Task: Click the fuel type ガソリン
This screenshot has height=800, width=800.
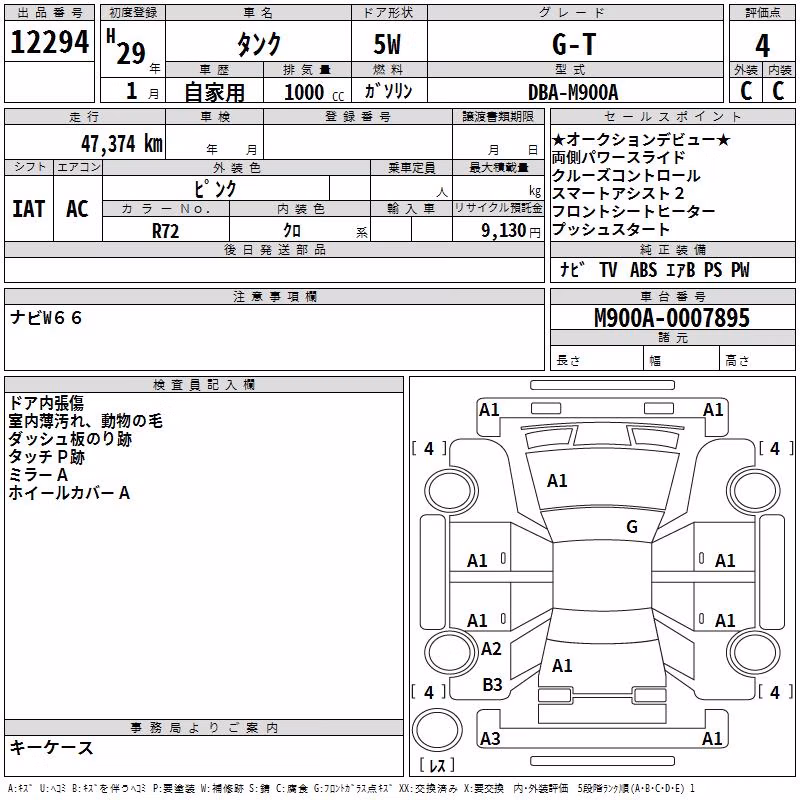Action: (388, 91)
